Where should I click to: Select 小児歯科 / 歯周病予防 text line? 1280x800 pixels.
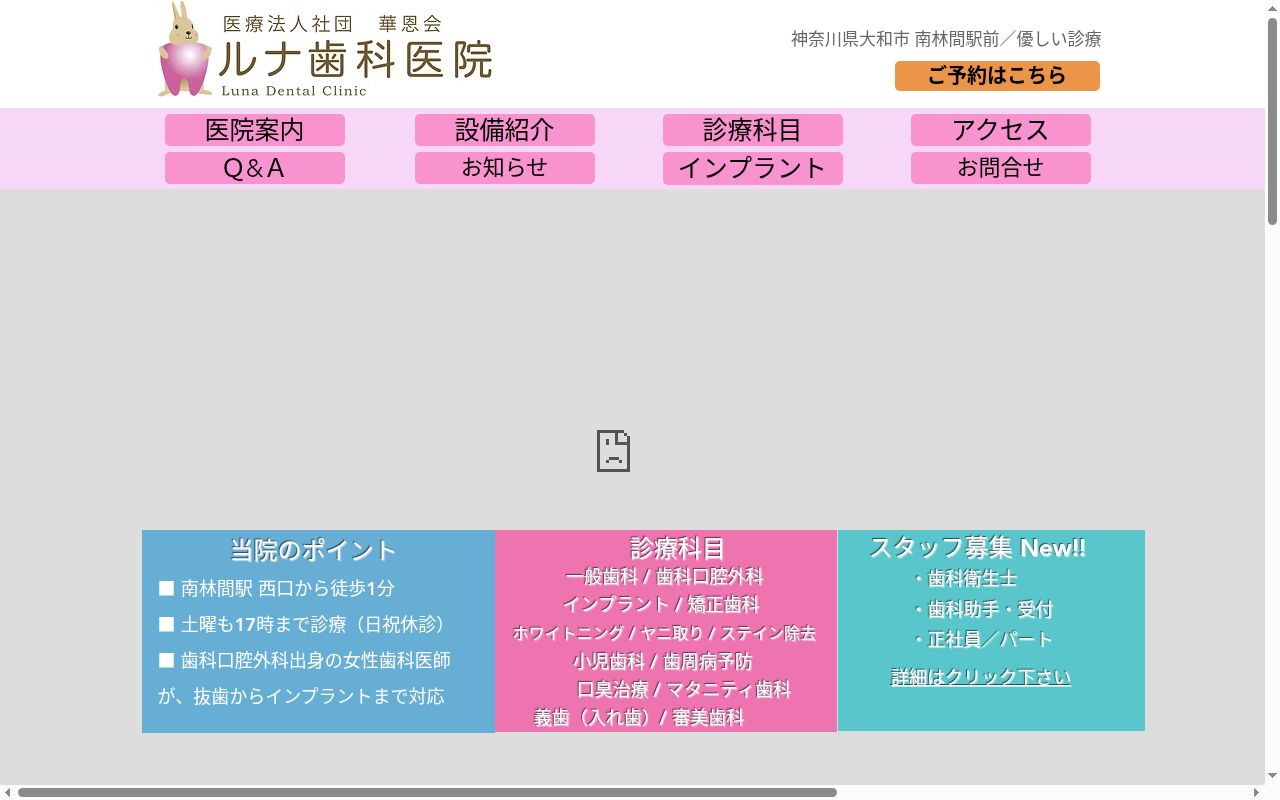click(663, 661)
